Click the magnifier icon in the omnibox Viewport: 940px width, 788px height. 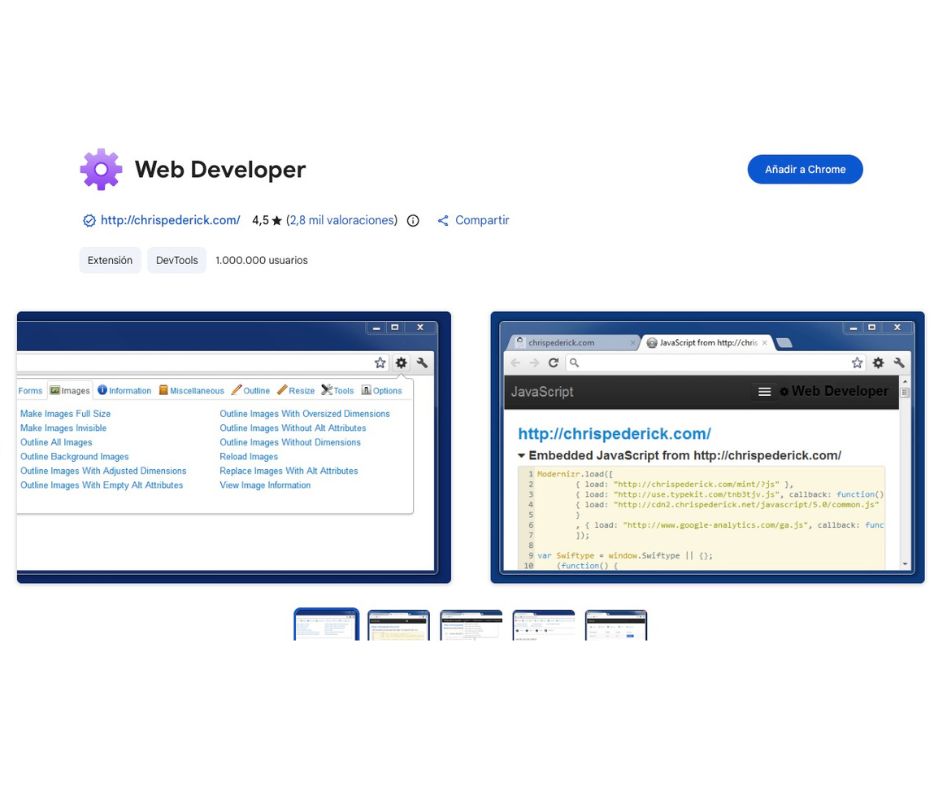click(x=575, y=362)
